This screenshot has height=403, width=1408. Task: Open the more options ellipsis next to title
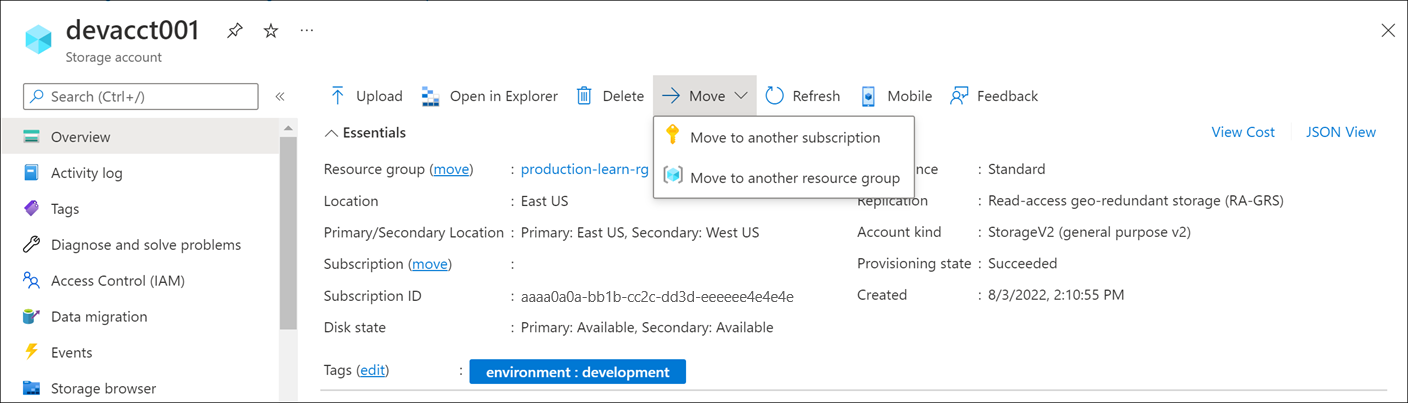pos(307,31)
